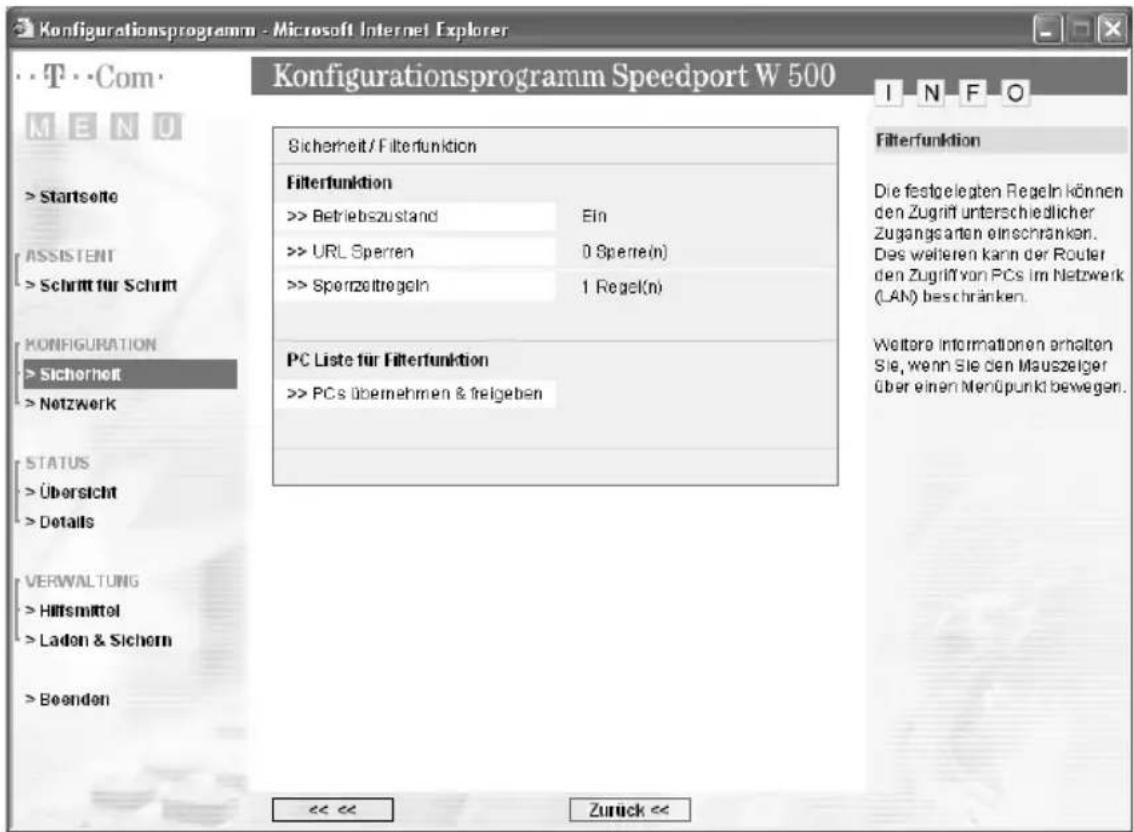Open the Betriebszustand setting
The image size is (1134, 832).
coord(415,216)
